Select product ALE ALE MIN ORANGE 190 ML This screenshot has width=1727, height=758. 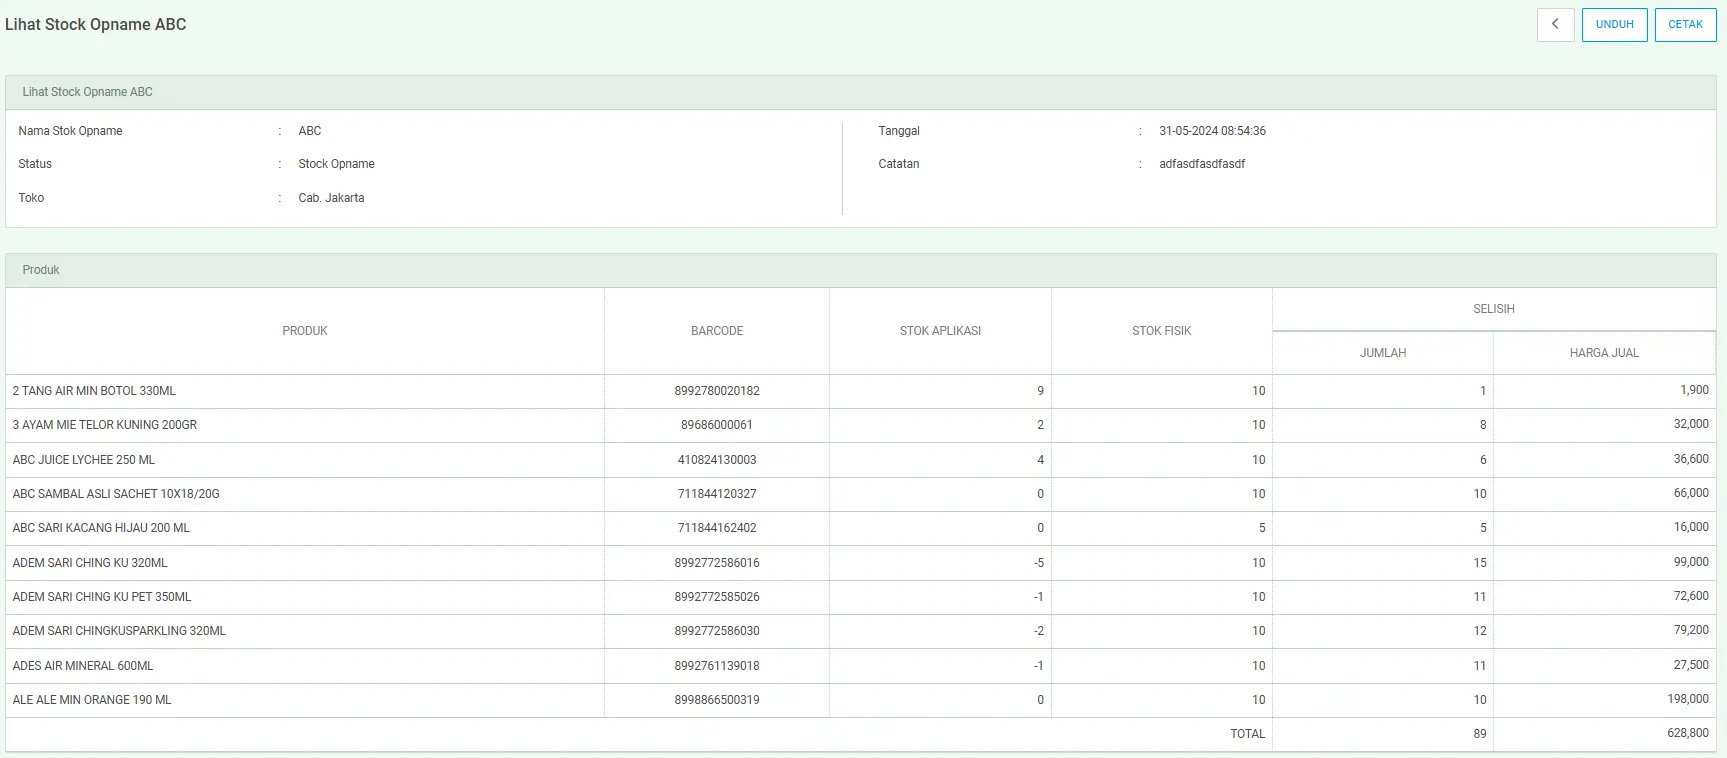coord(92,700)
